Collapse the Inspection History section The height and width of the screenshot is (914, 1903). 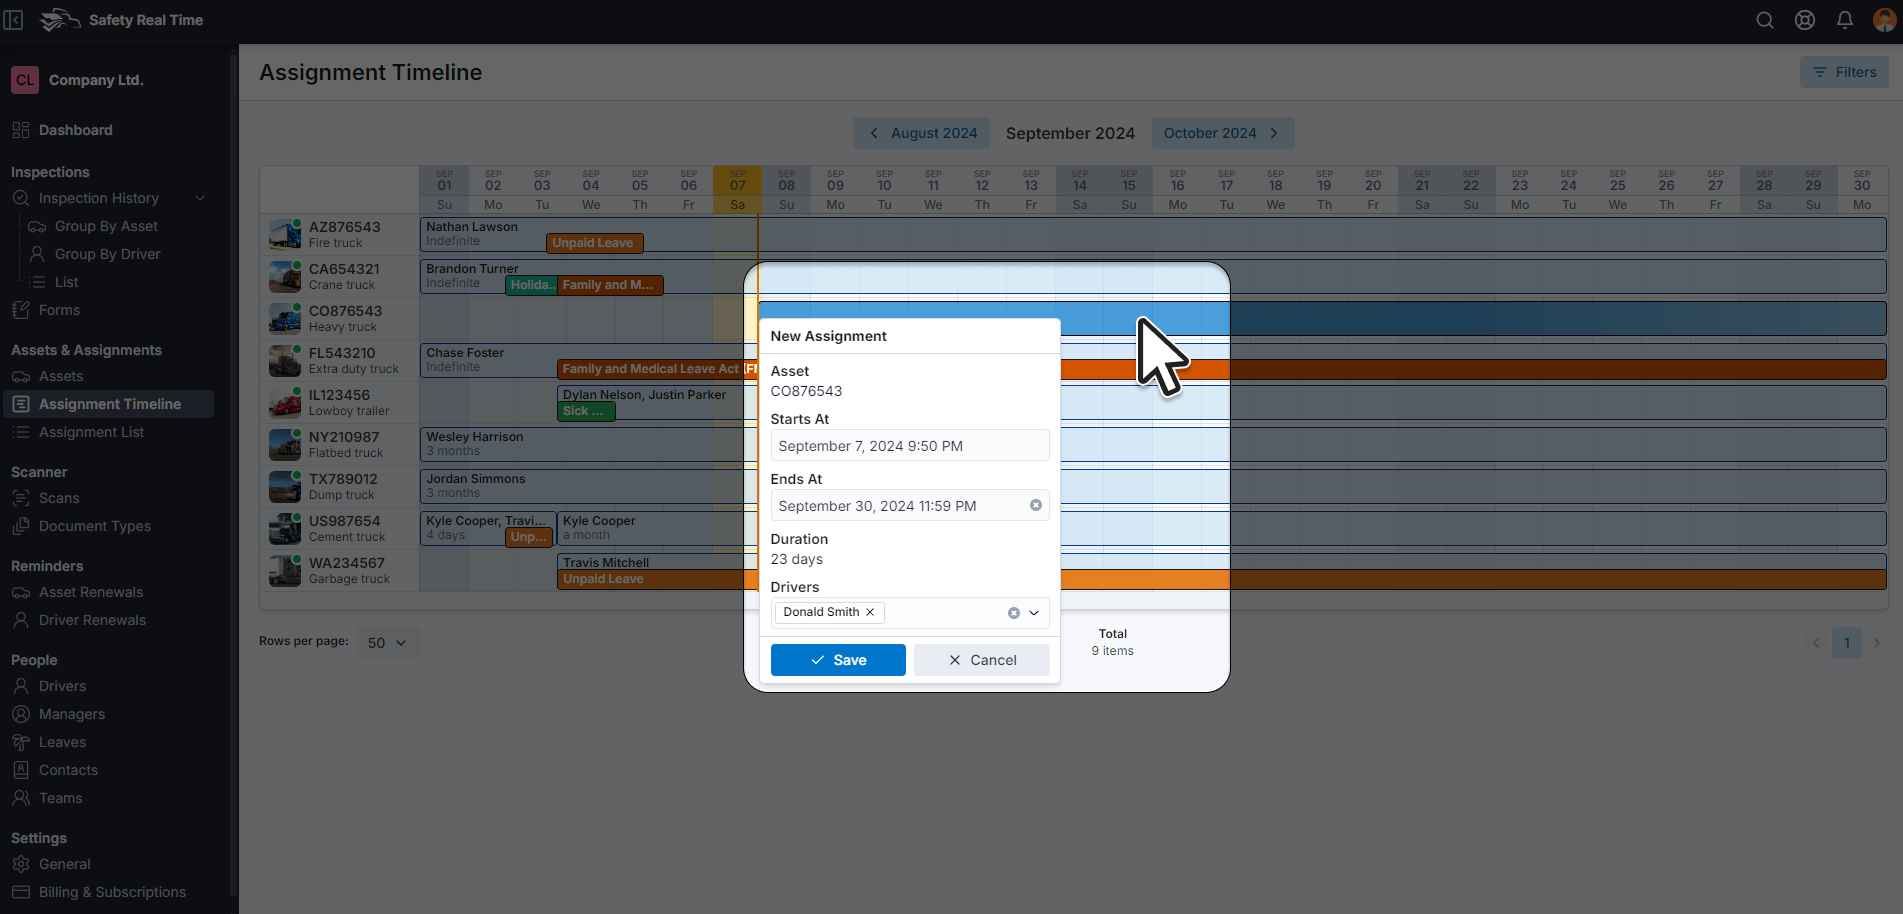point(200,198)
